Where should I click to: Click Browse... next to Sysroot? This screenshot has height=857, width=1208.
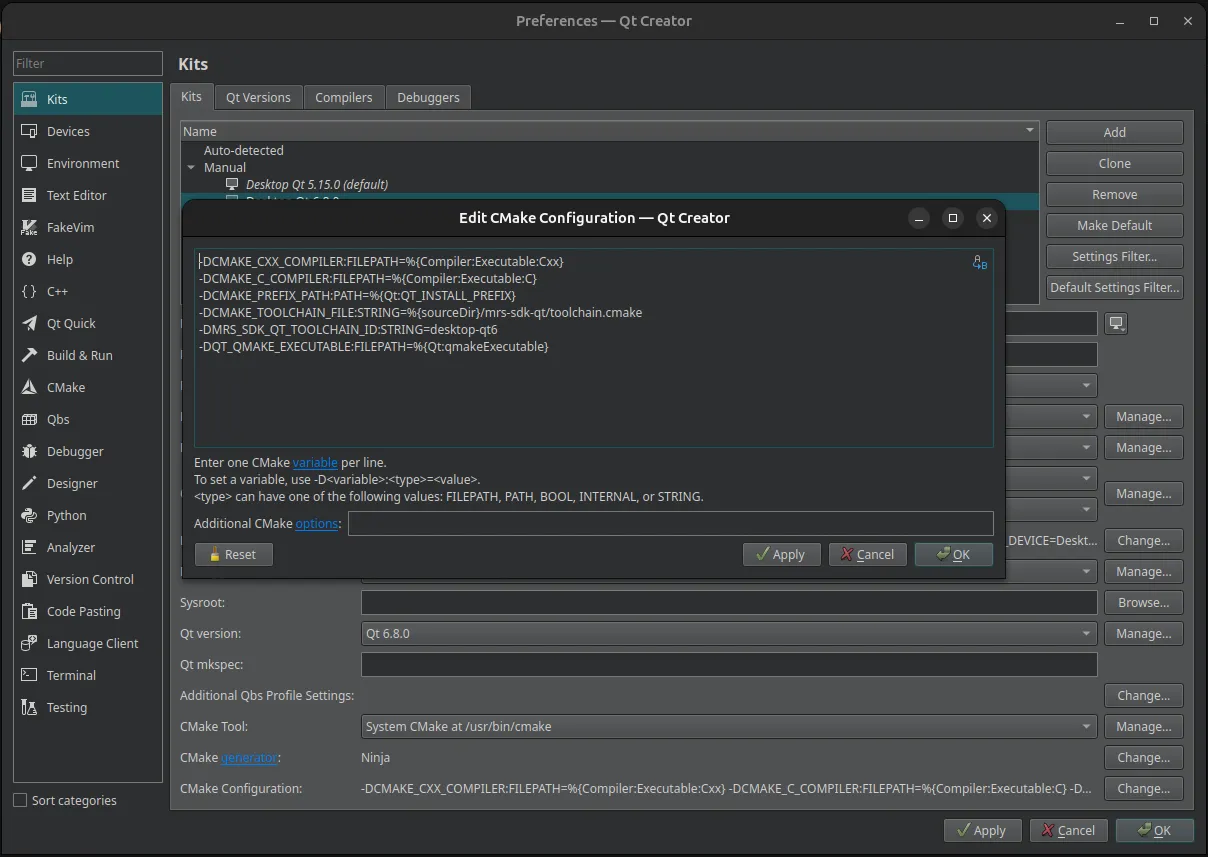coord(1144,602)
